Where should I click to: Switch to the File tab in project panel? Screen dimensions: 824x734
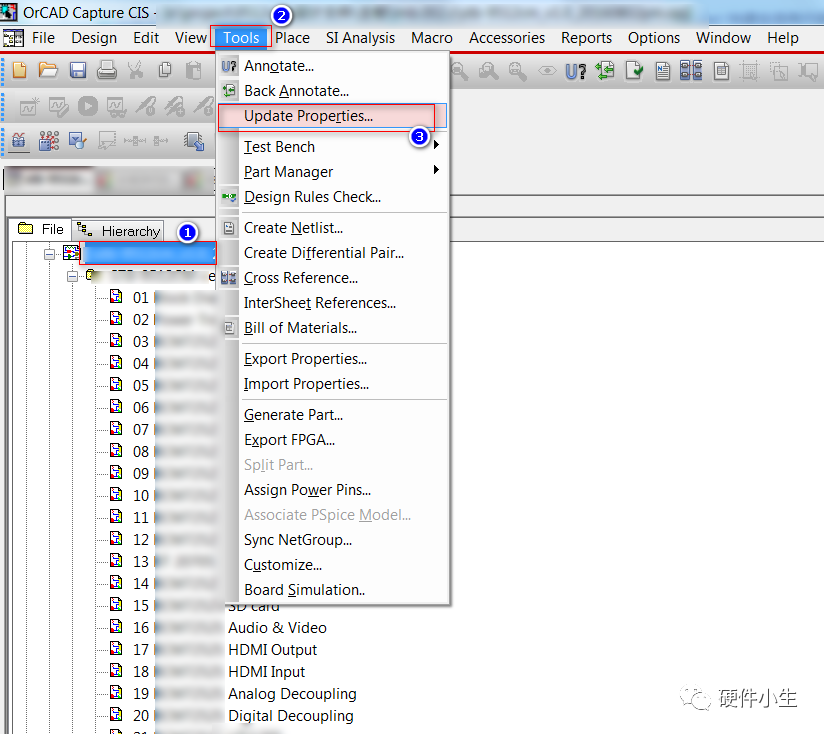pyautogui.click(x=40, y=230)
